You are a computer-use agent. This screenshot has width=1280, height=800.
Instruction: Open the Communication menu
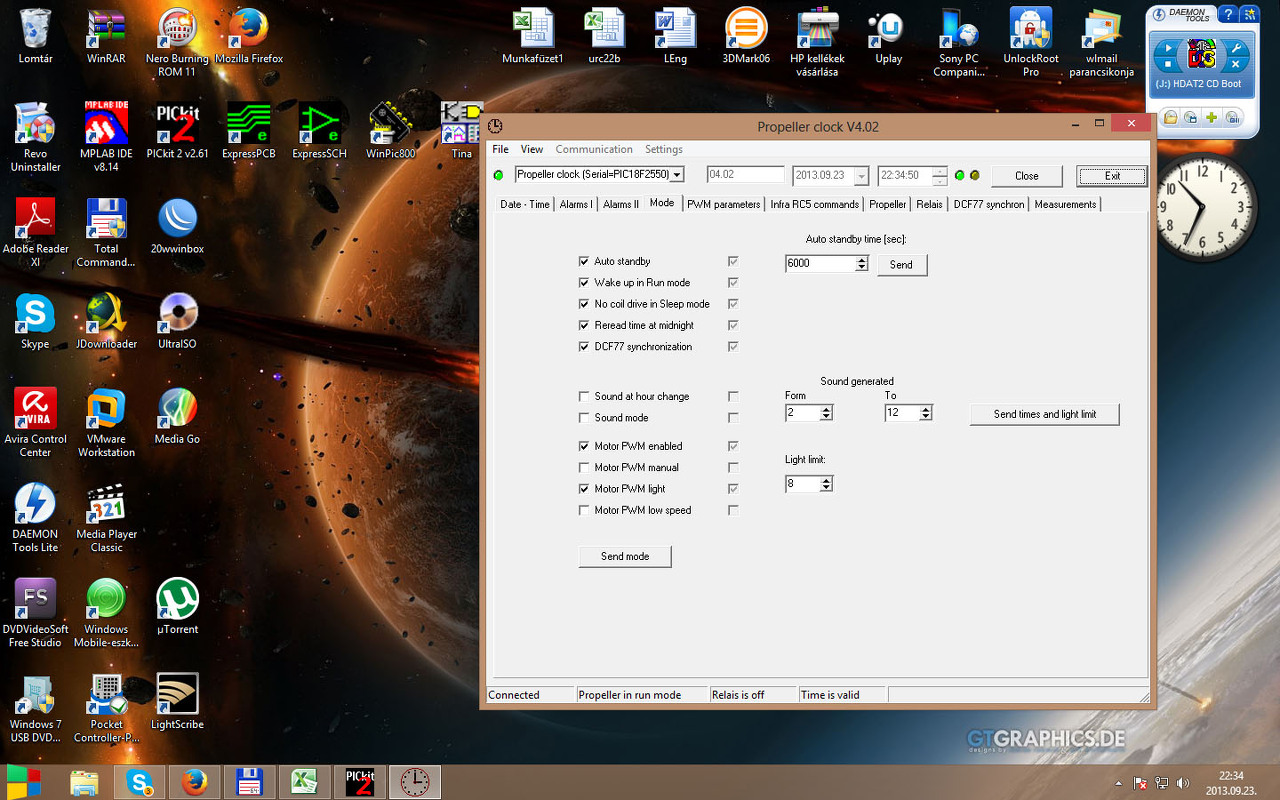point(594,149)
